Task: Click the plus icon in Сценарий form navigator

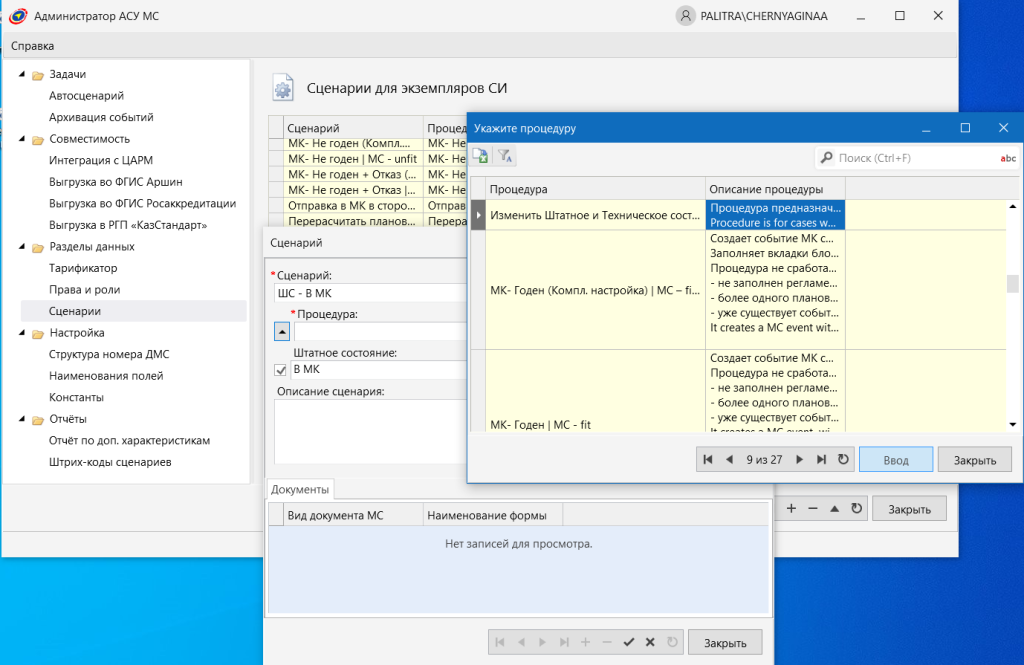Action: pyautogui.click(x=585, y=642)
